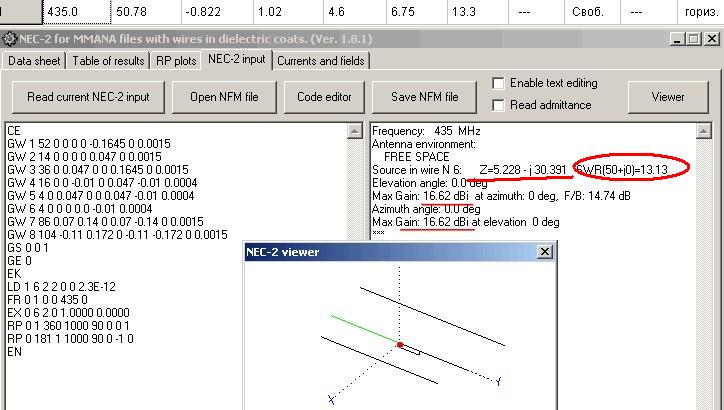Click the Save NFM file button
724x410 pixels.
(x=425, y=97)
